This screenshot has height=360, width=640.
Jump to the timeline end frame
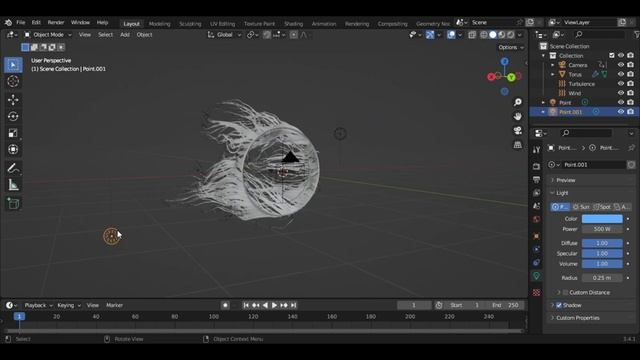[x=293, y=305]
